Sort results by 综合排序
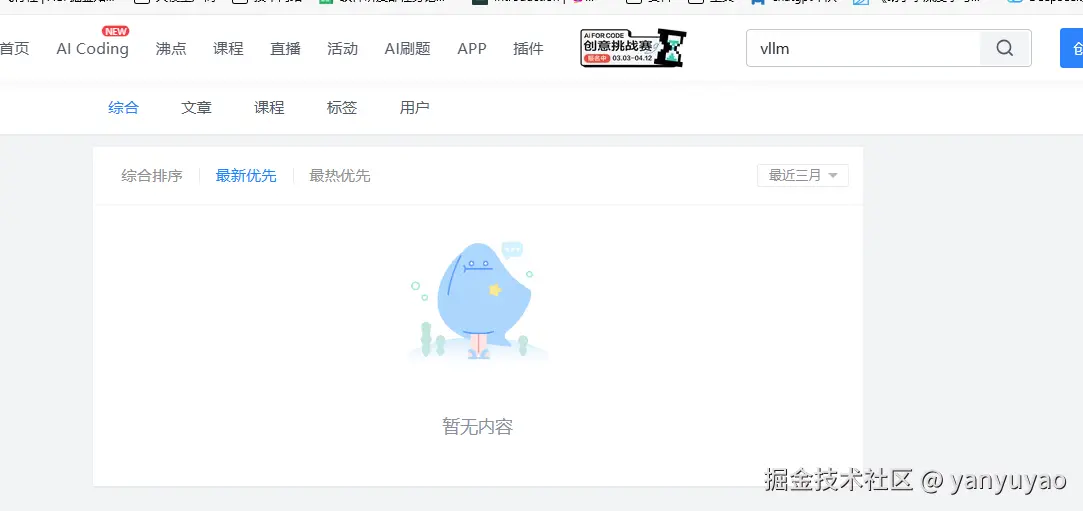Screen dimensions: 1083x511 pos(152,175)
